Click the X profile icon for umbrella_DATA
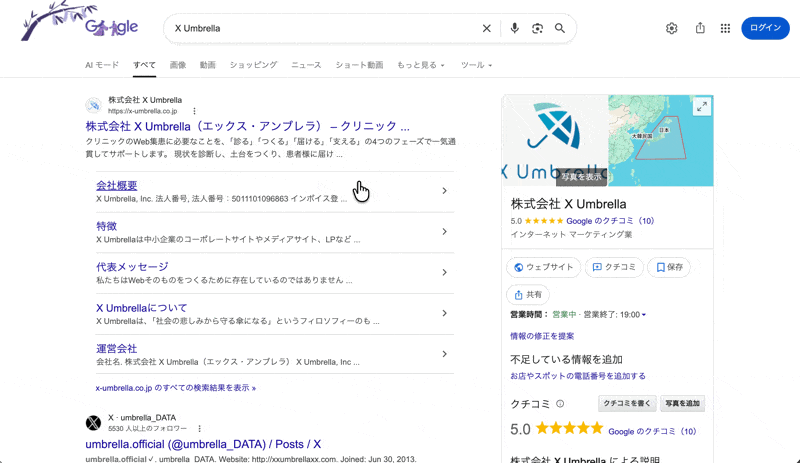 (93, 423)
